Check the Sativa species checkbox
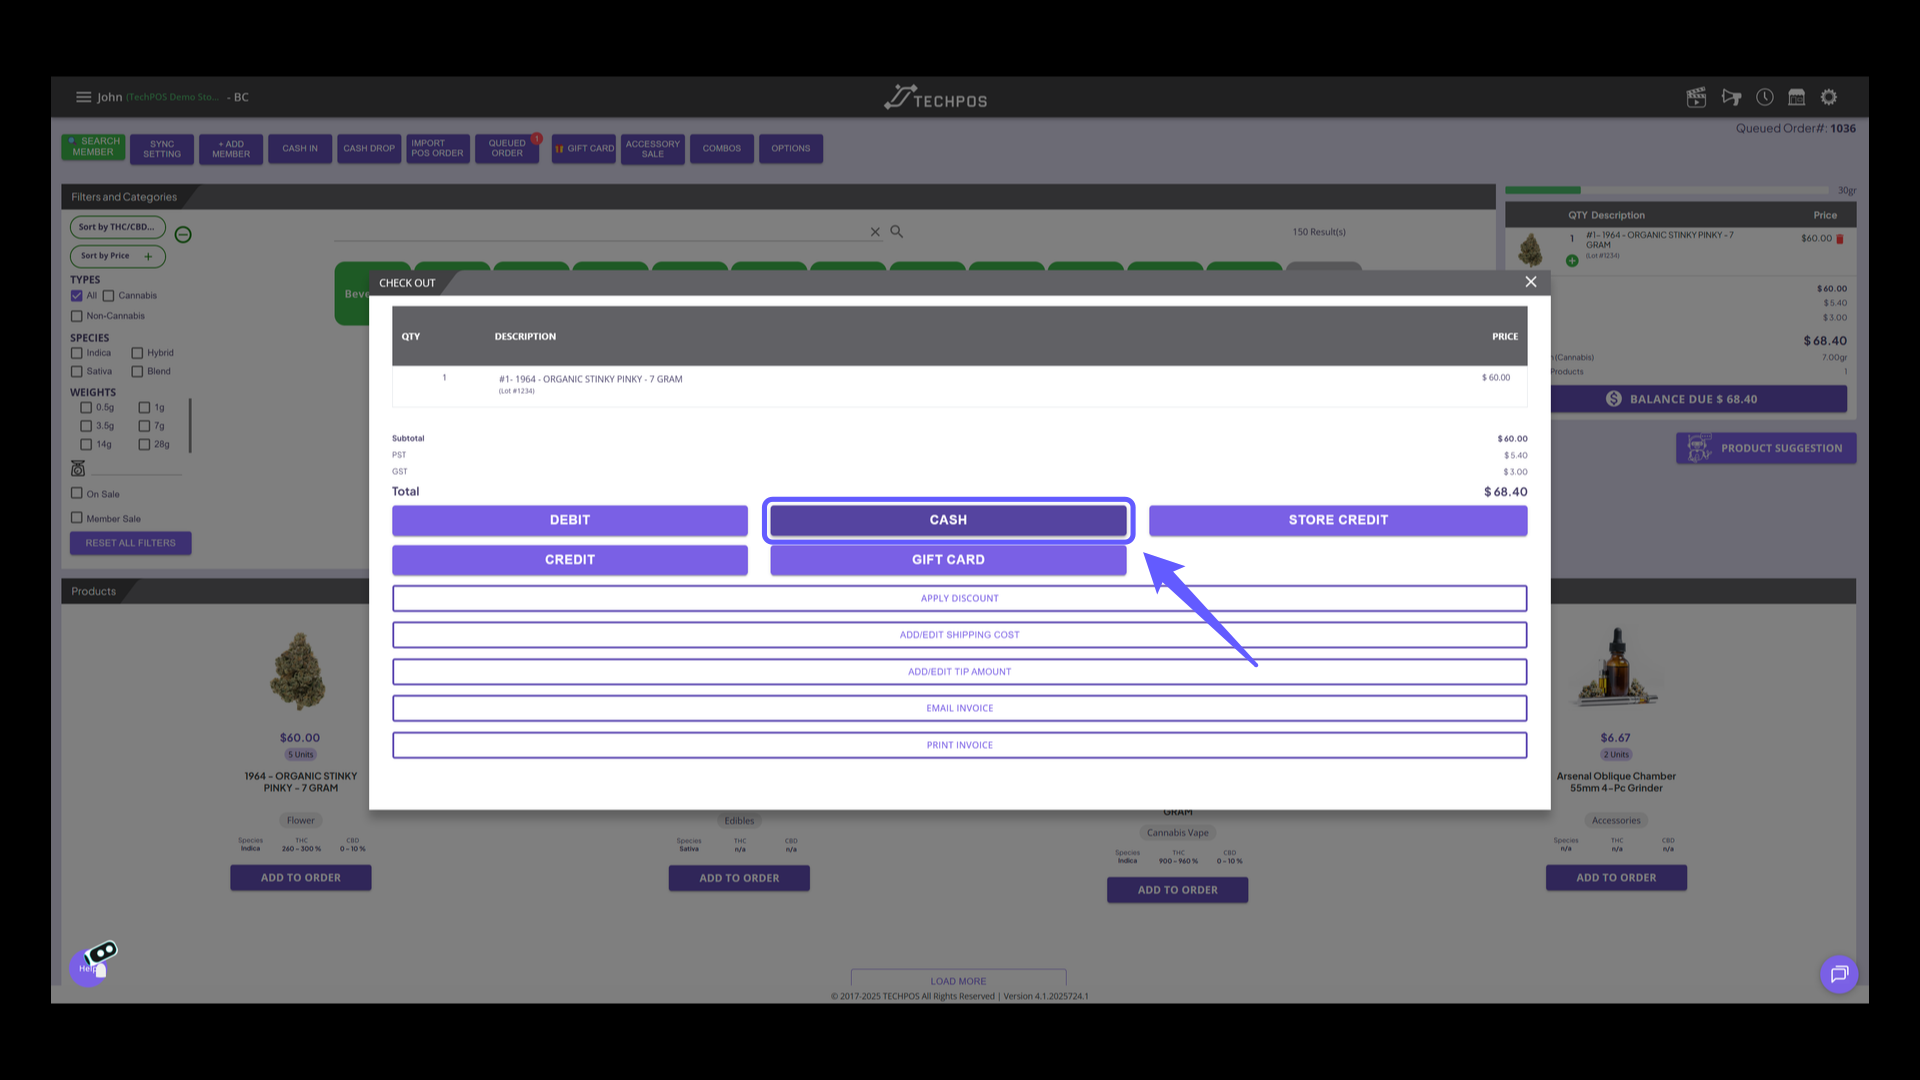The image size is (1920, 1080). pos(76,372)
